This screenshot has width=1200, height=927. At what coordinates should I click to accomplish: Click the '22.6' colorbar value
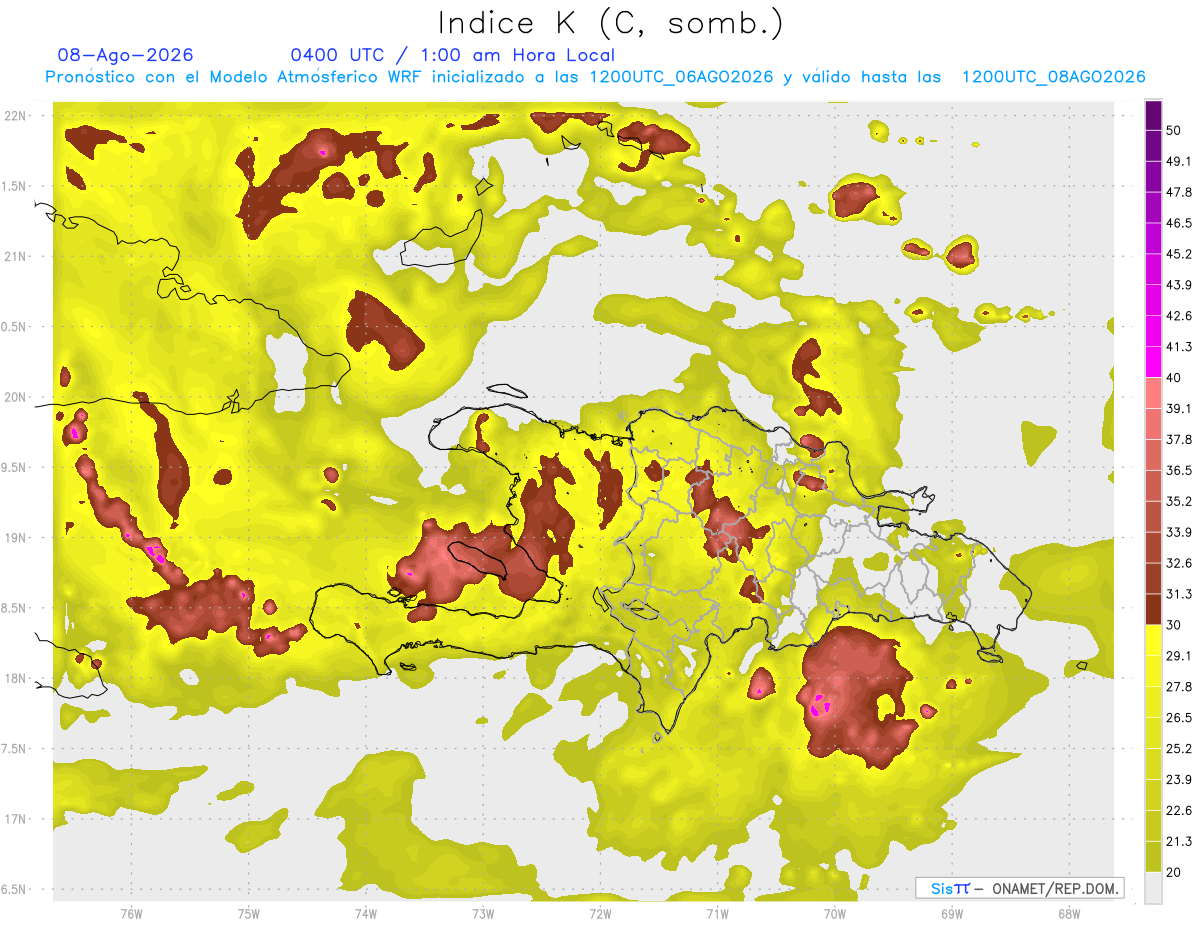tap(1180, 810)
